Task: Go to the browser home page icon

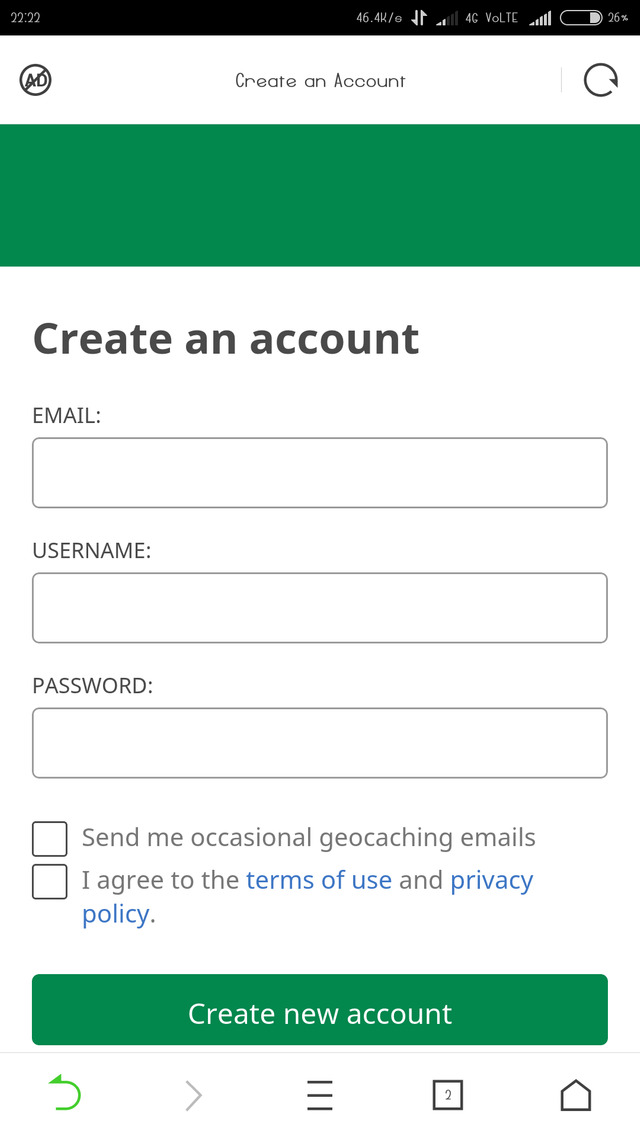Action: click(x=575, y=1095)
